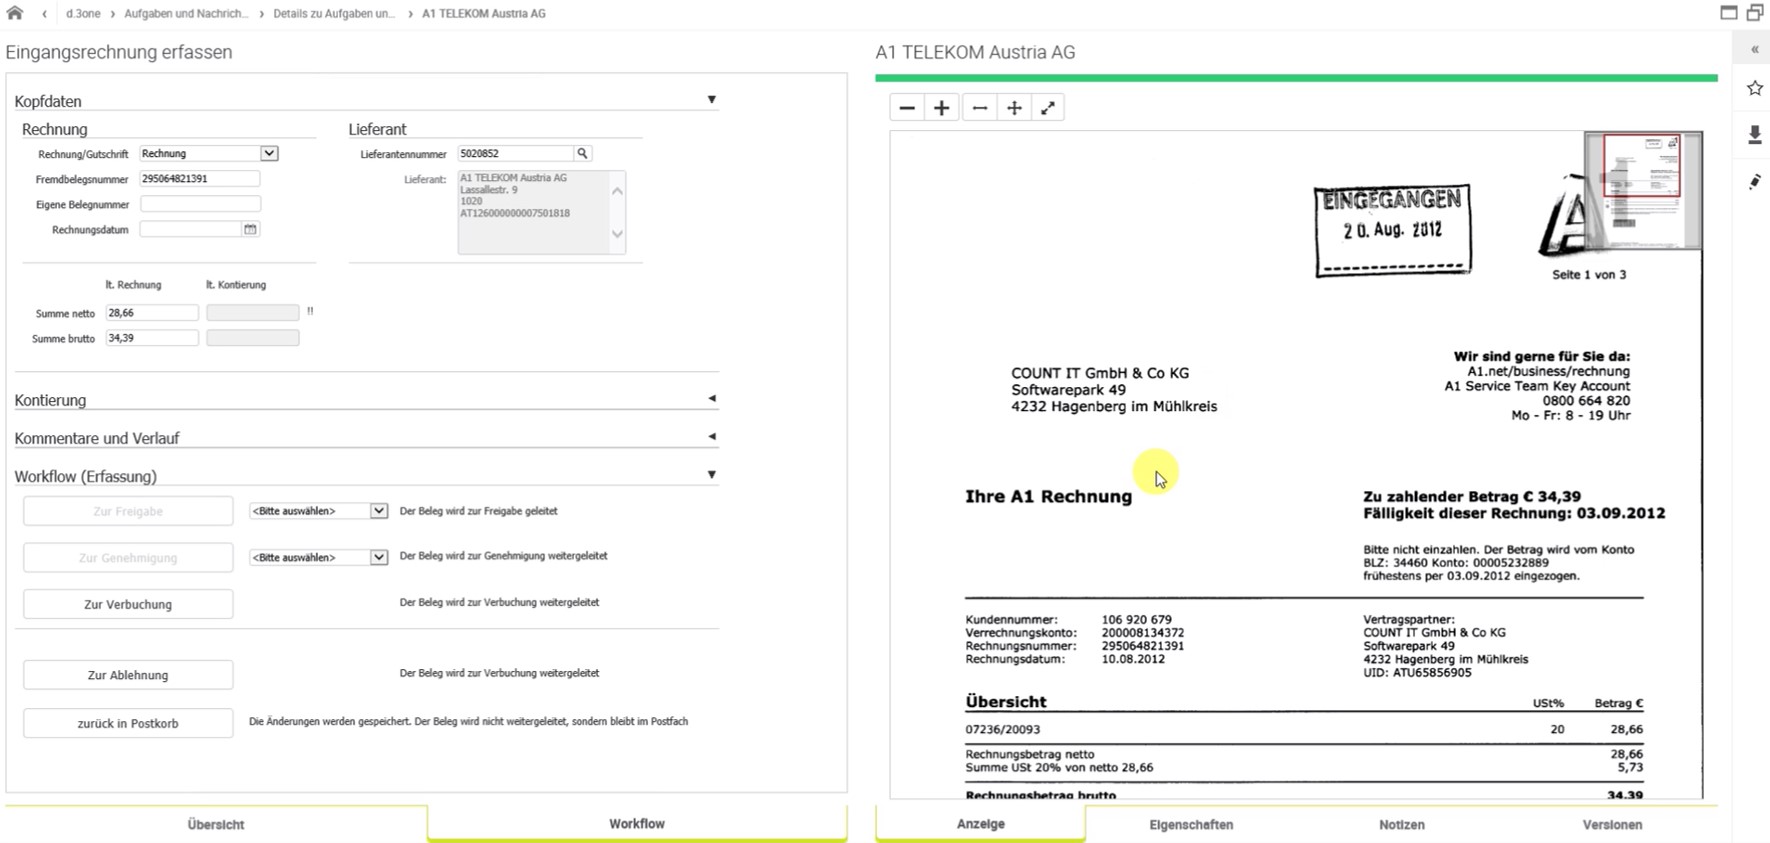1770x843 pixels.
Task: Expand the Kontierung section
Action: 712,398
